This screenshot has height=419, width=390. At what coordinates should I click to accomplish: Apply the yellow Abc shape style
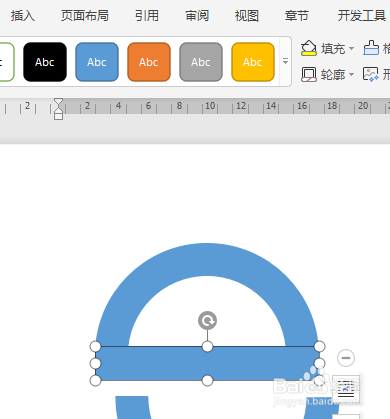click(253, 62)
